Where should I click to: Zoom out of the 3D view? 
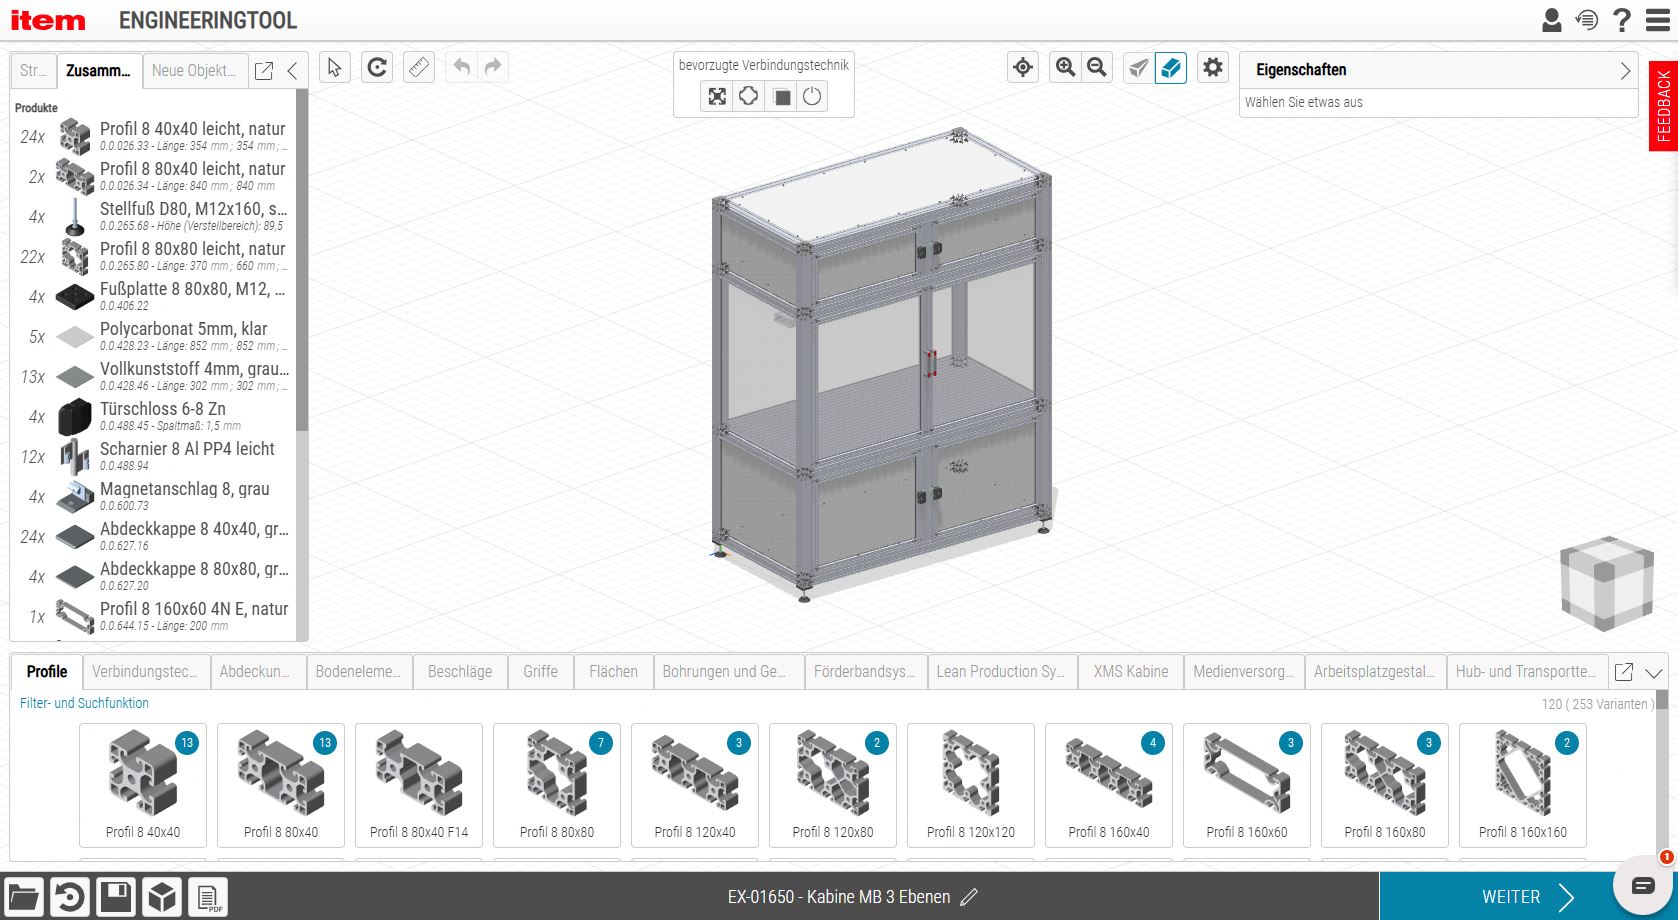1097,68
